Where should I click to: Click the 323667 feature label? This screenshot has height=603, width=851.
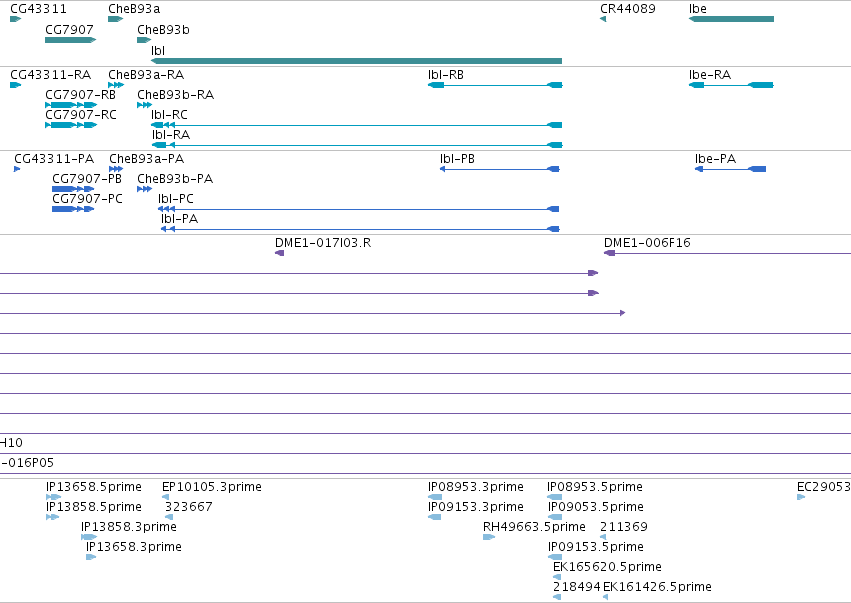188,506
